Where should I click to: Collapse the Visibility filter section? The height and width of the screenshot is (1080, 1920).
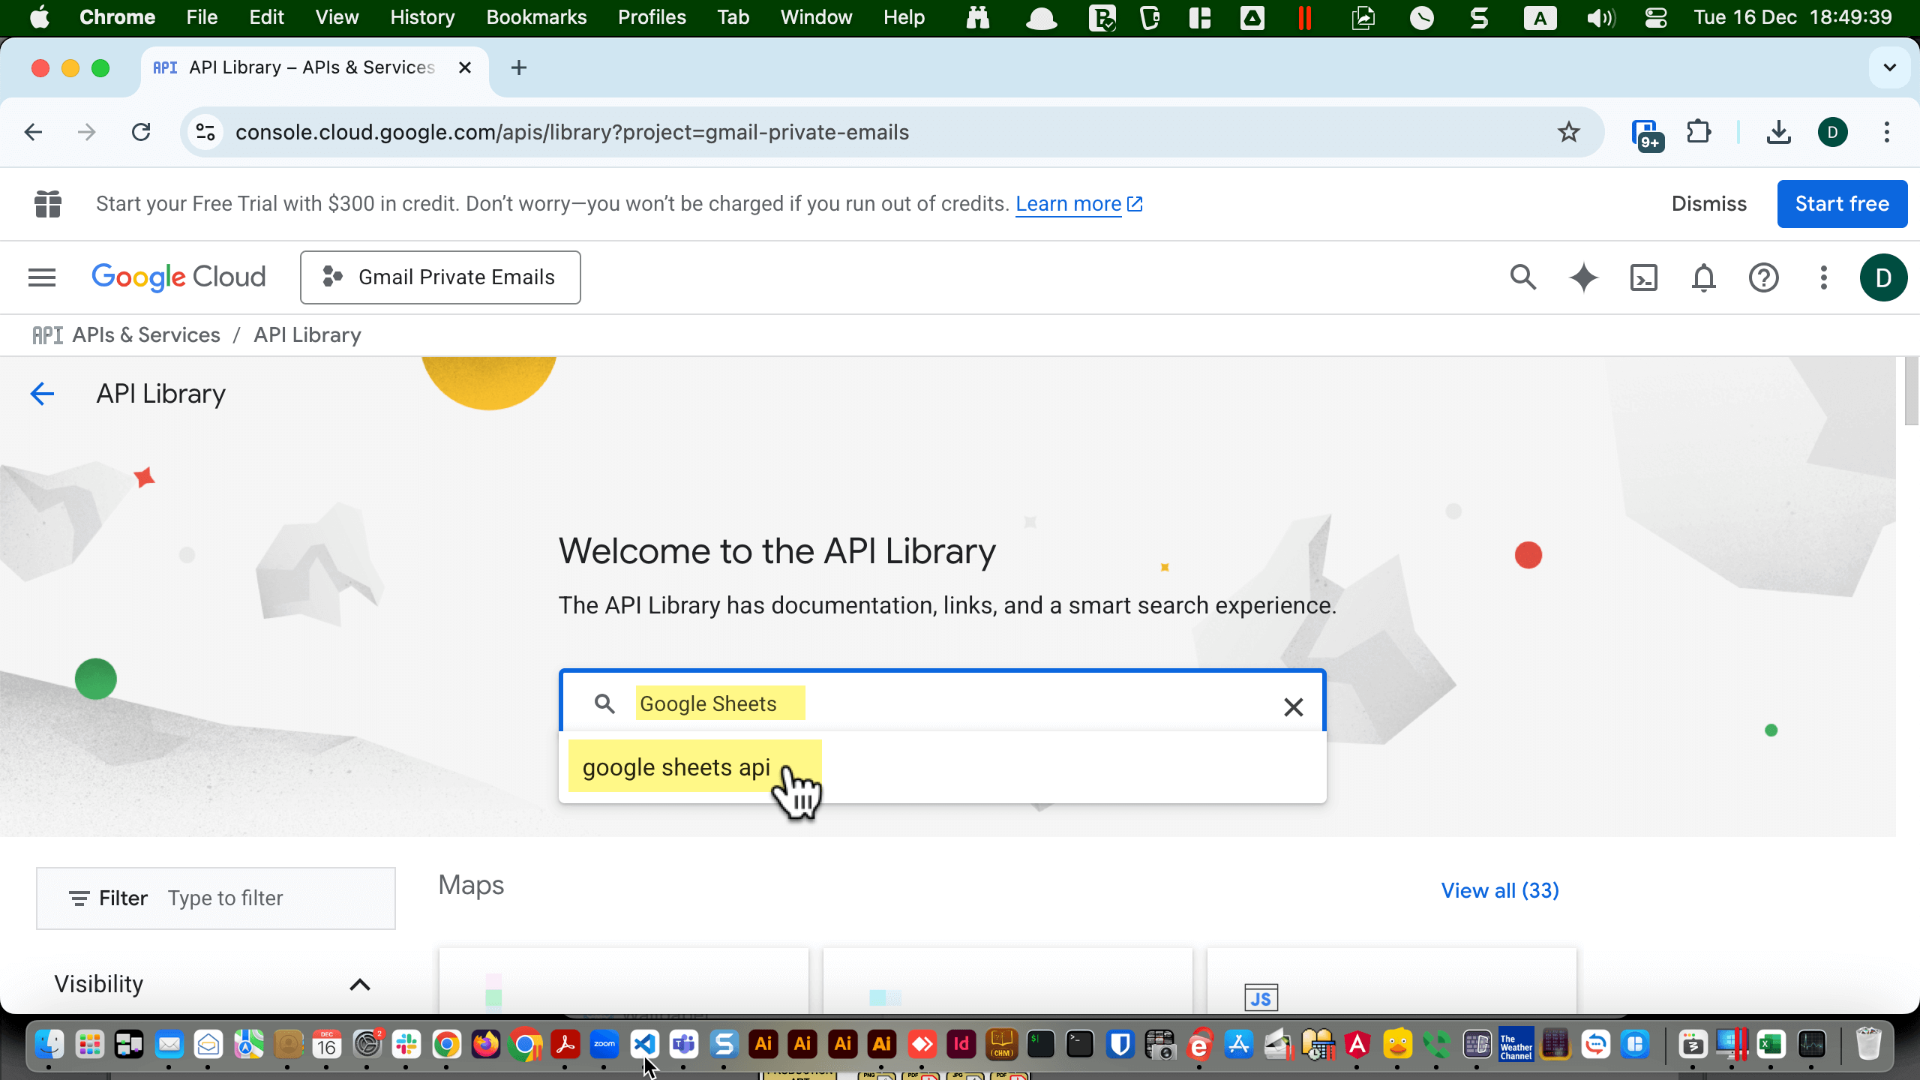coord(359,984)
